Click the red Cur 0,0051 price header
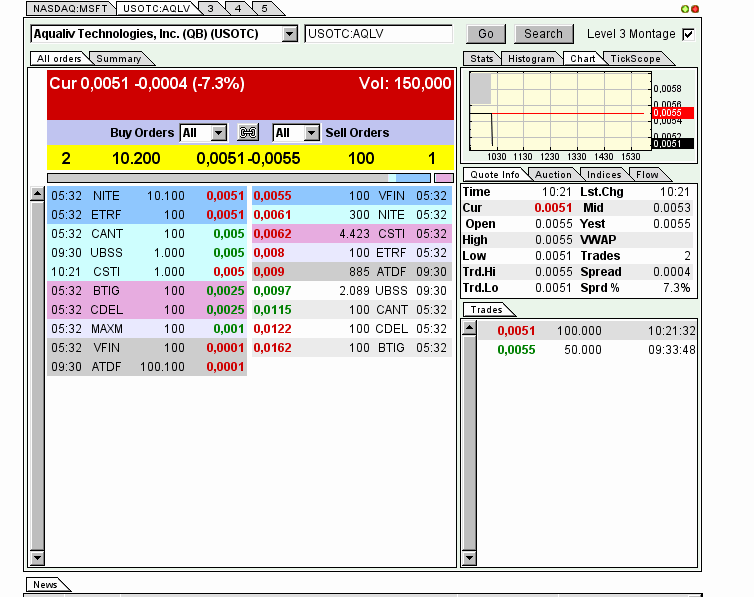 pyautogui.click(x=251, y=95)
